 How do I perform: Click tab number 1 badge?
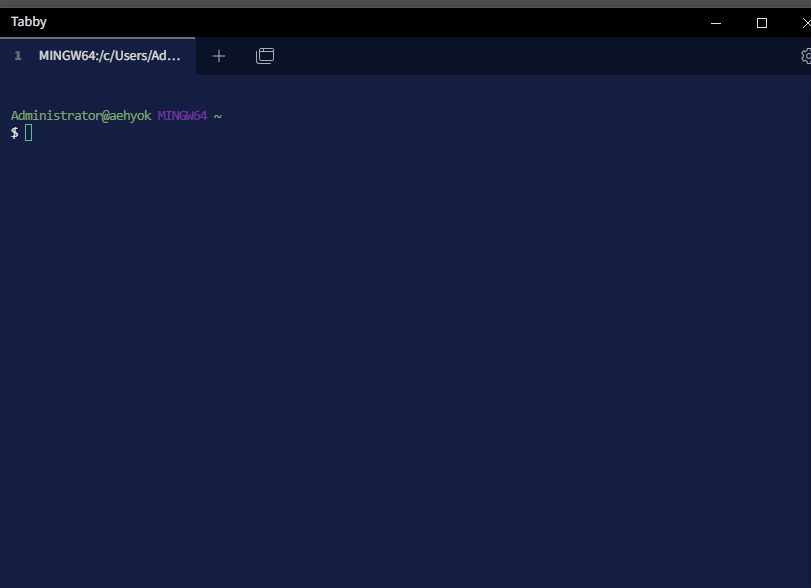coord(18,56)
